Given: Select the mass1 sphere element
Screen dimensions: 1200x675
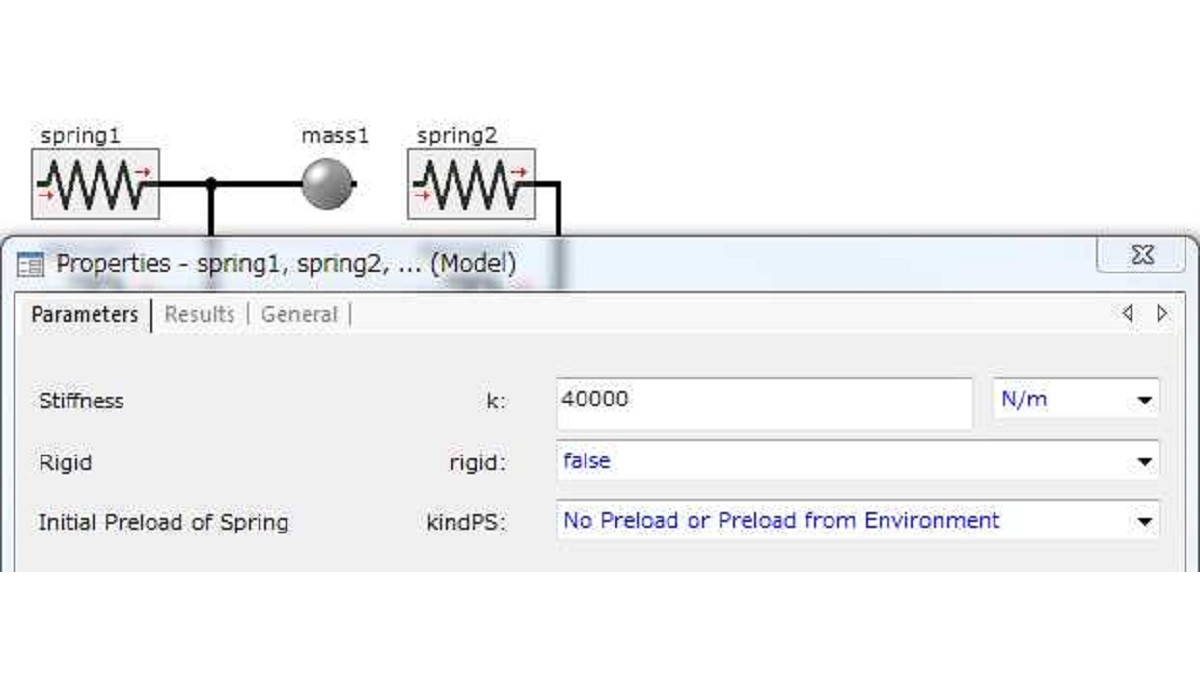Looking at the screenshot, I should [328, 184].
